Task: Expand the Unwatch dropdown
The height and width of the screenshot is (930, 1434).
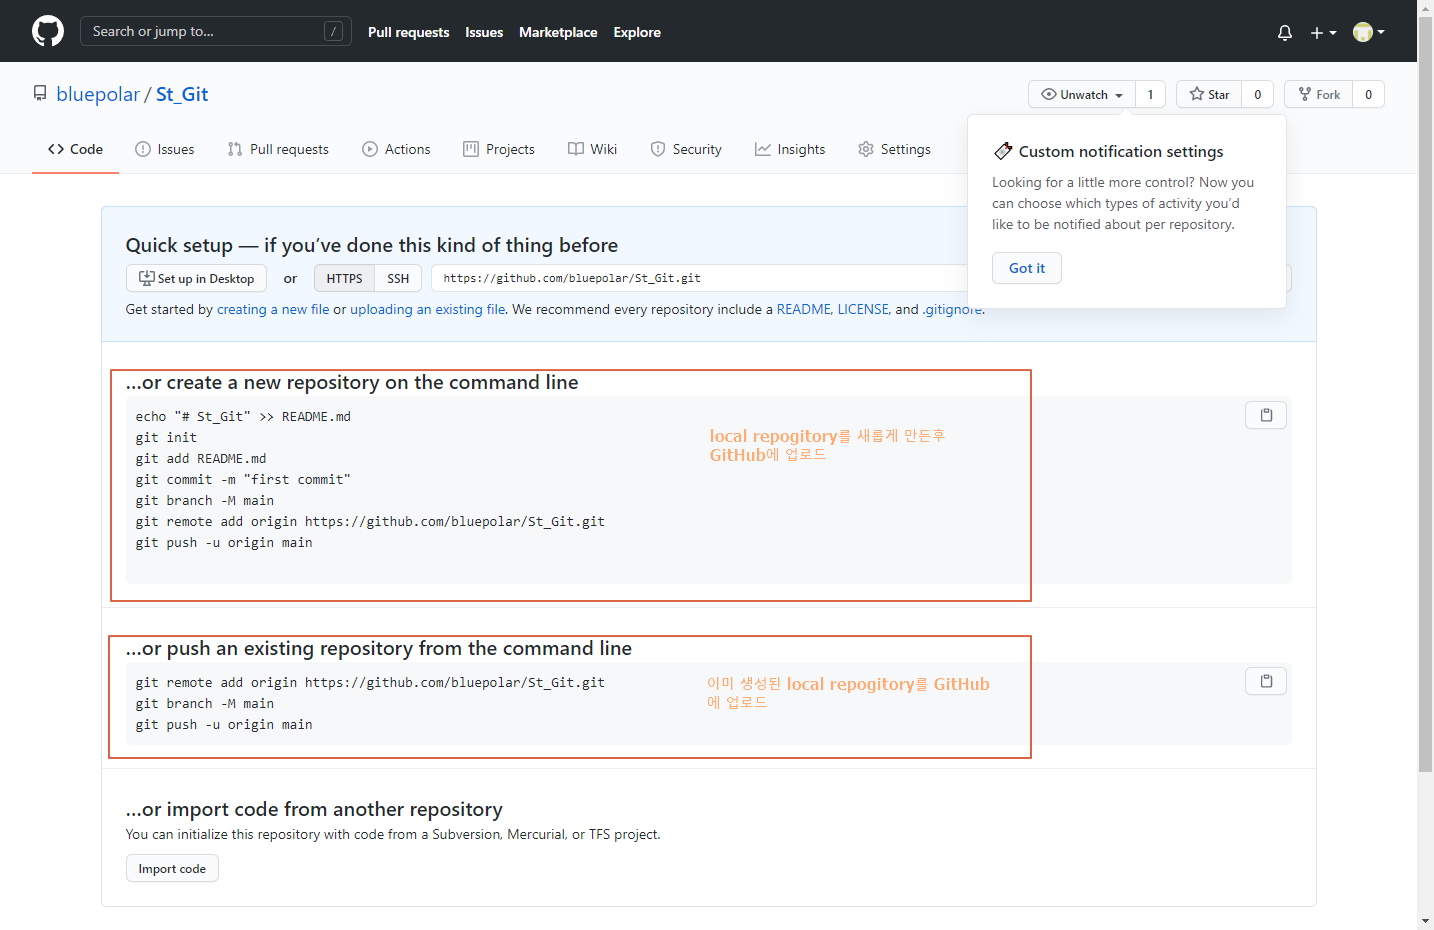Action: 1082,94
